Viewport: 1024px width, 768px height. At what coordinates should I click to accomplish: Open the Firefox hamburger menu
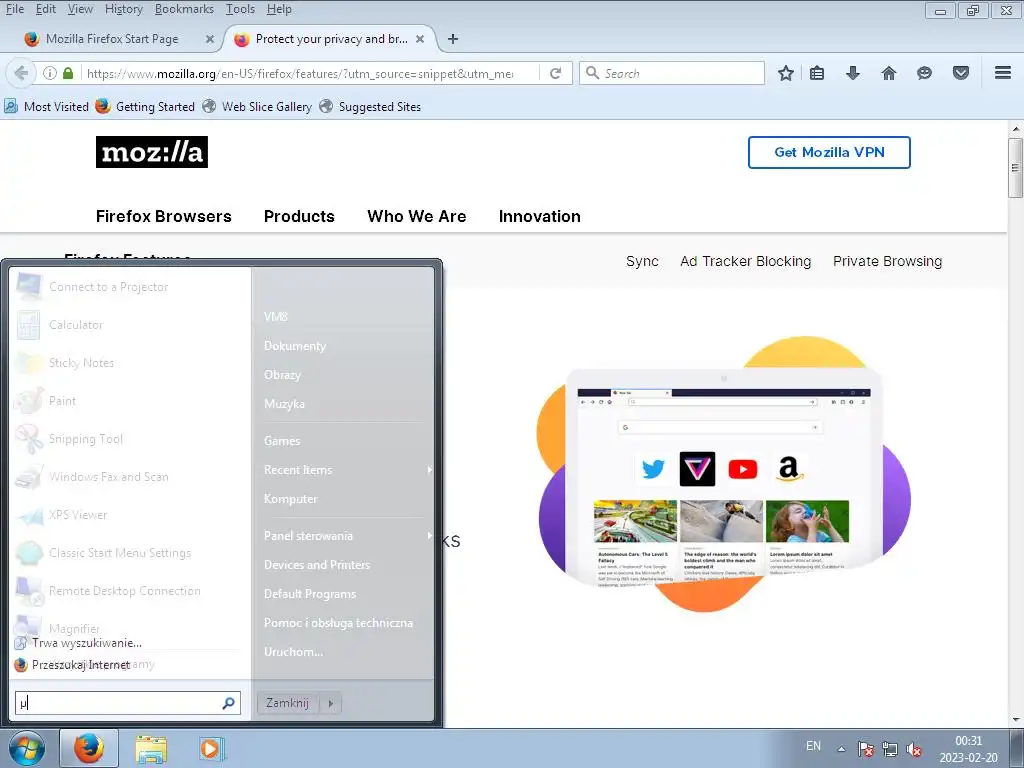click(1003, 72)
